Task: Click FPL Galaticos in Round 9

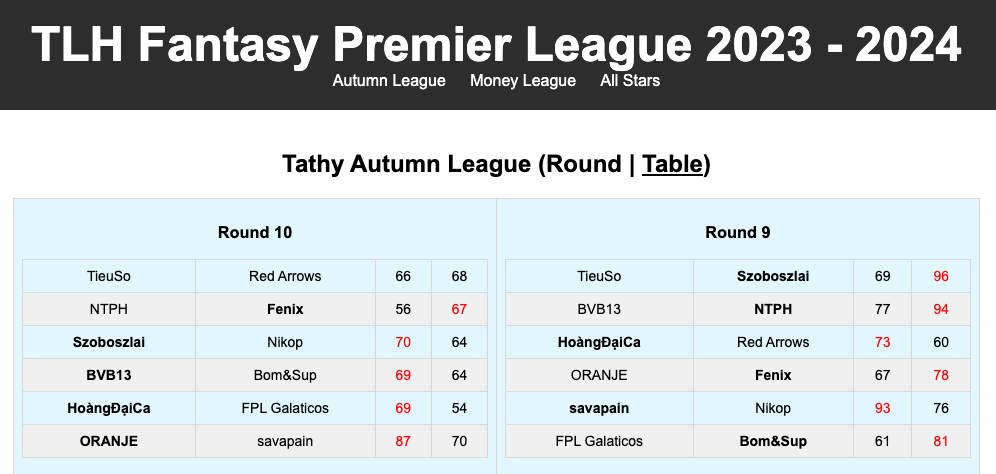Action: tap(599, 441)
